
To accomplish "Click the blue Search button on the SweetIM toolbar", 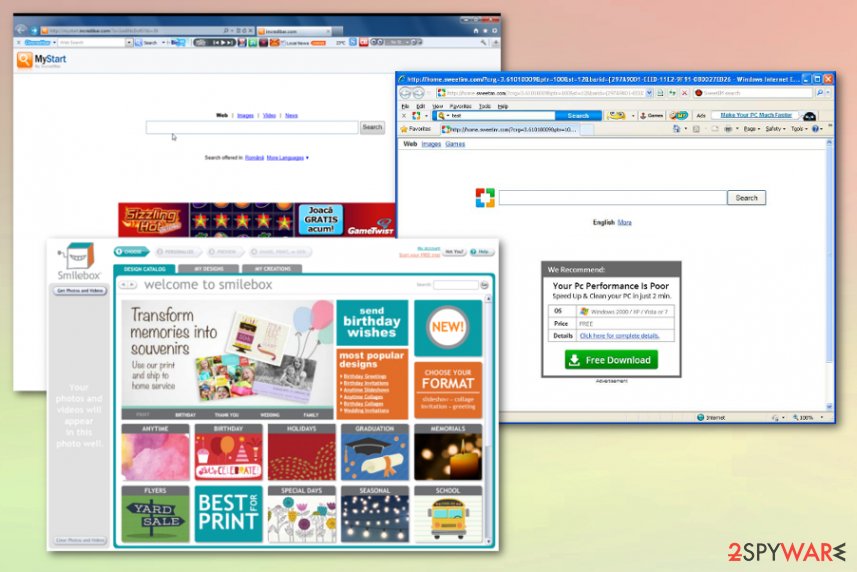I will 578,116.
